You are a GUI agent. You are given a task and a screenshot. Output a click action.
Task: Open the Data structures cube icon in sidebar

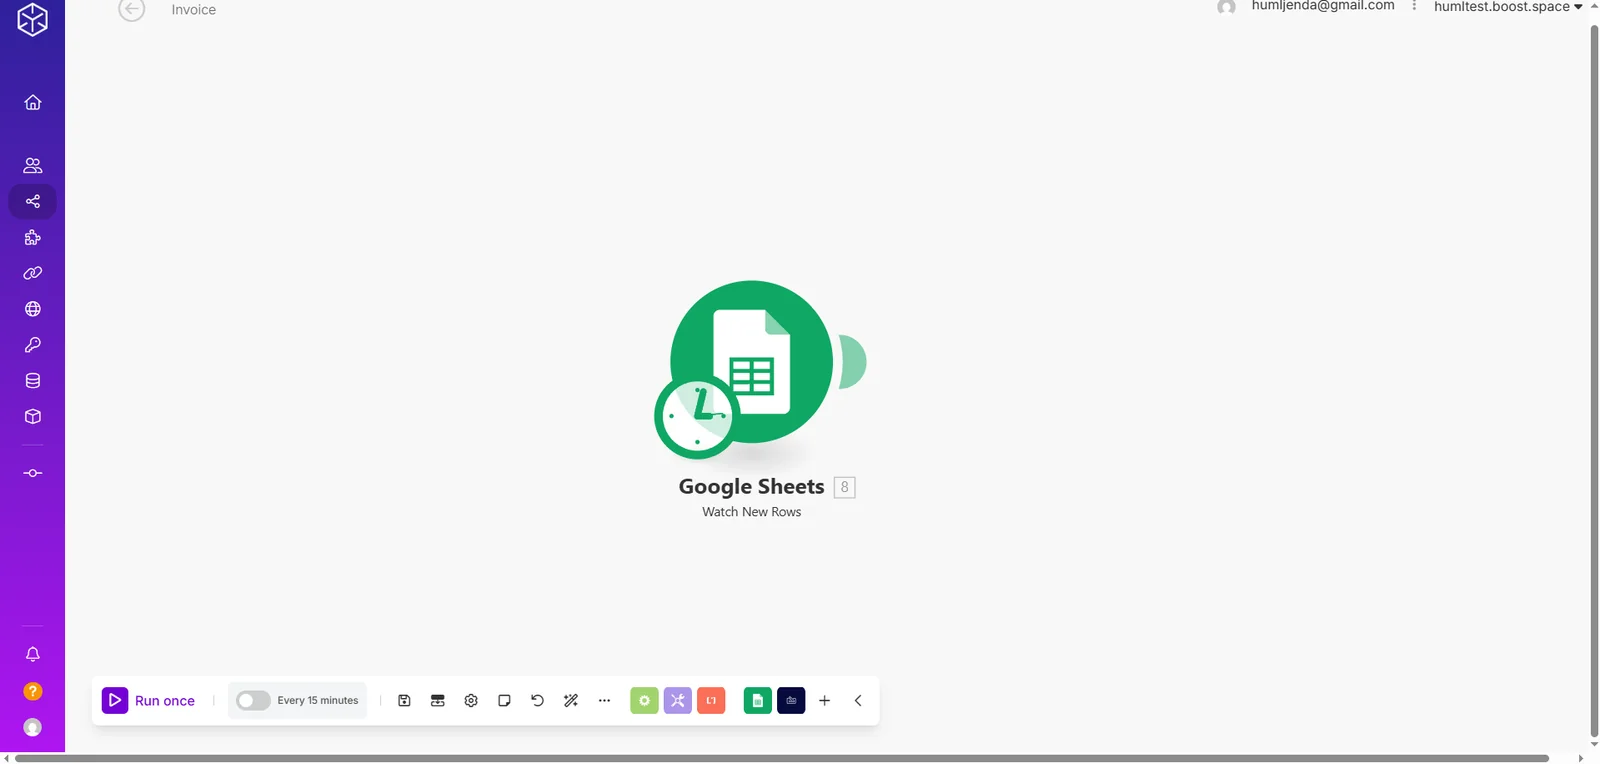point(33,417)
